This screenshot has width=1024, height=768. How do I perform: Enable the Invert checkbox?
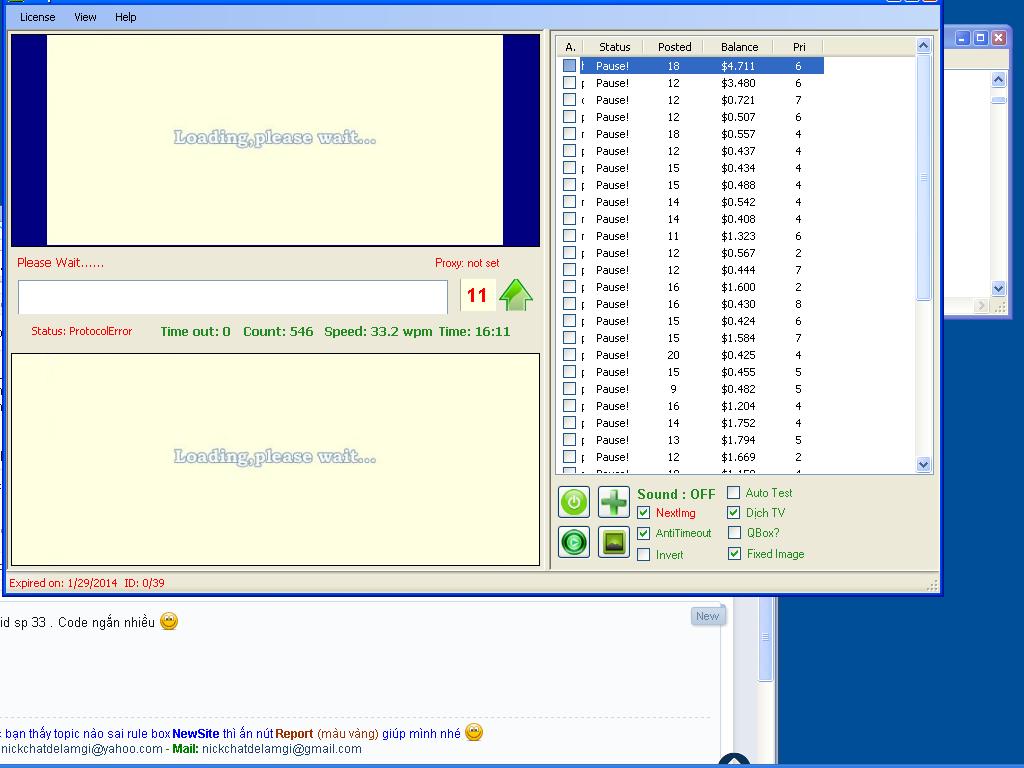click(644, 555)
